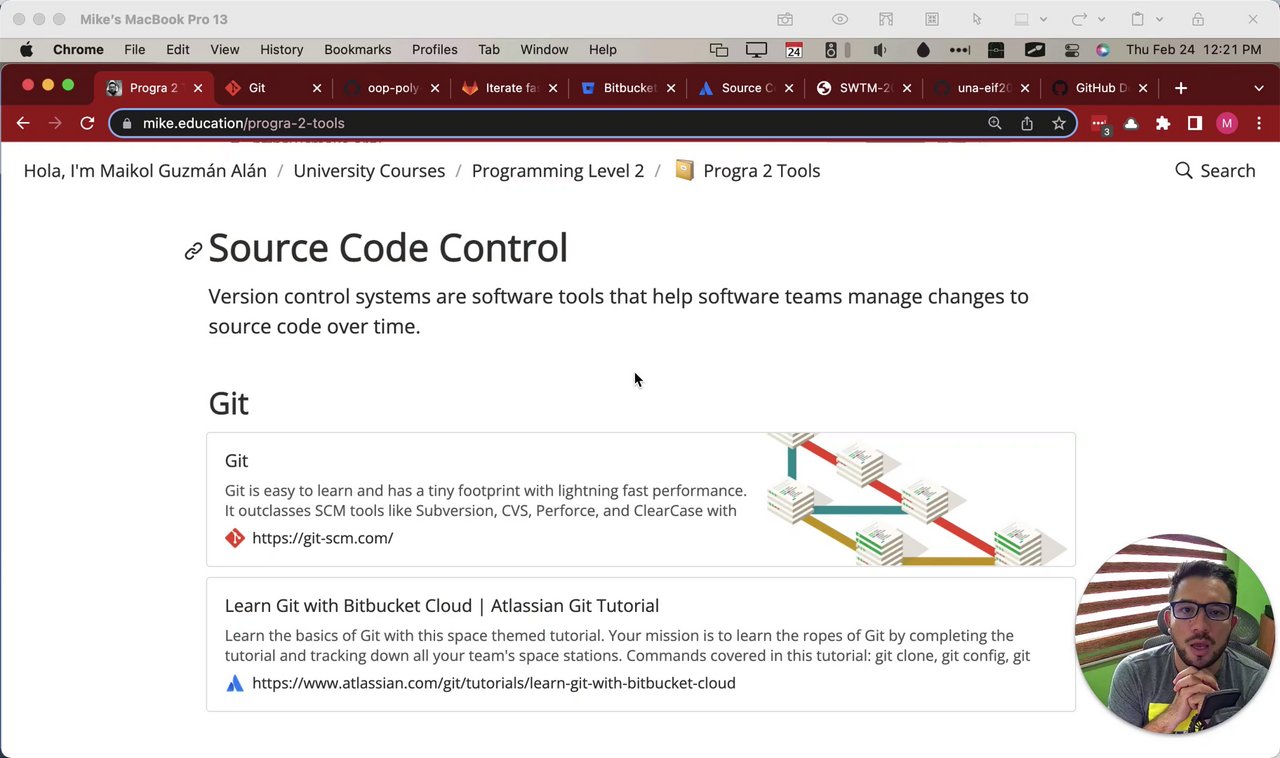View site info via the lock icon
This screenshot has height=758, width=1280.
point(126,123)
